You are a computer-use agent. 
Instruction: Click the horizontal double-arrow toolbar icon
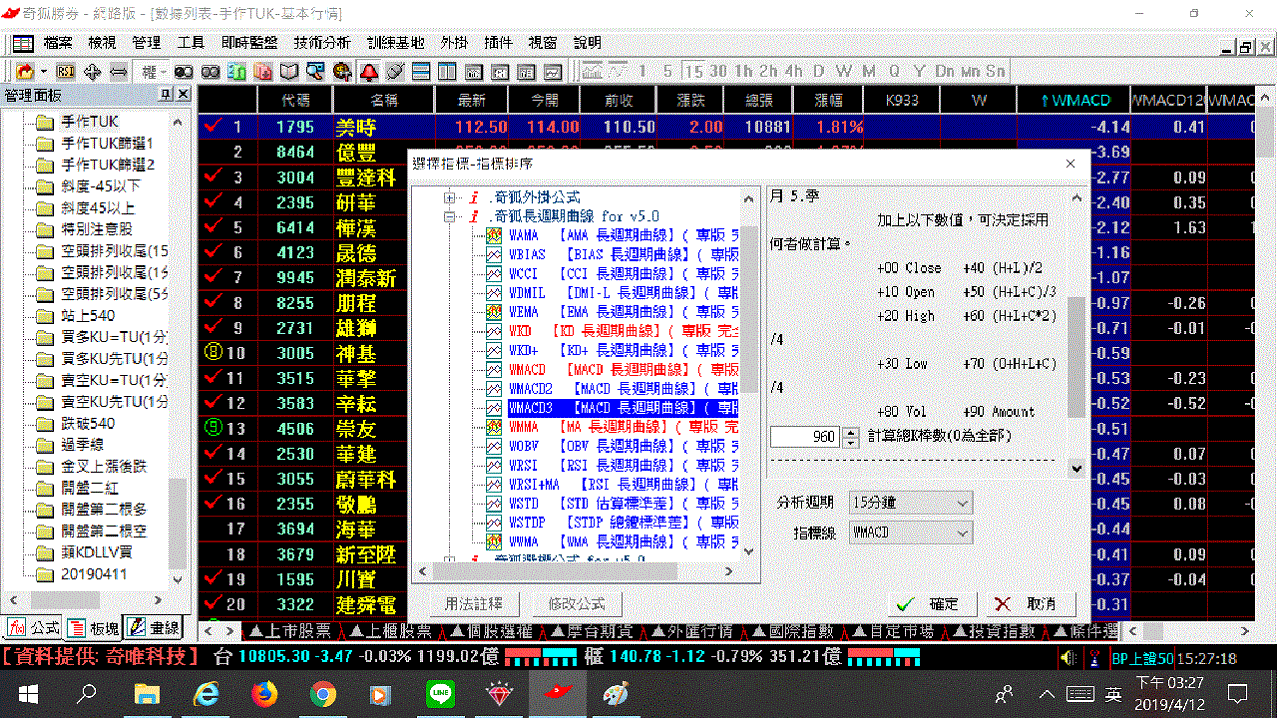coord(118,72)
